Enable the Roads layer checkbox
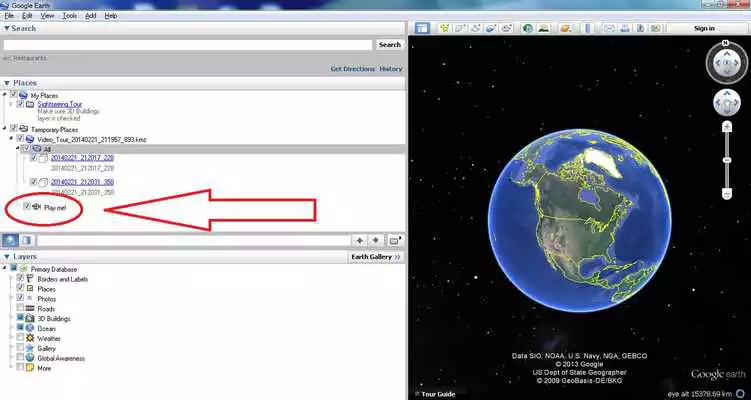This screenshot has width=751, height=400. point(20,308)
